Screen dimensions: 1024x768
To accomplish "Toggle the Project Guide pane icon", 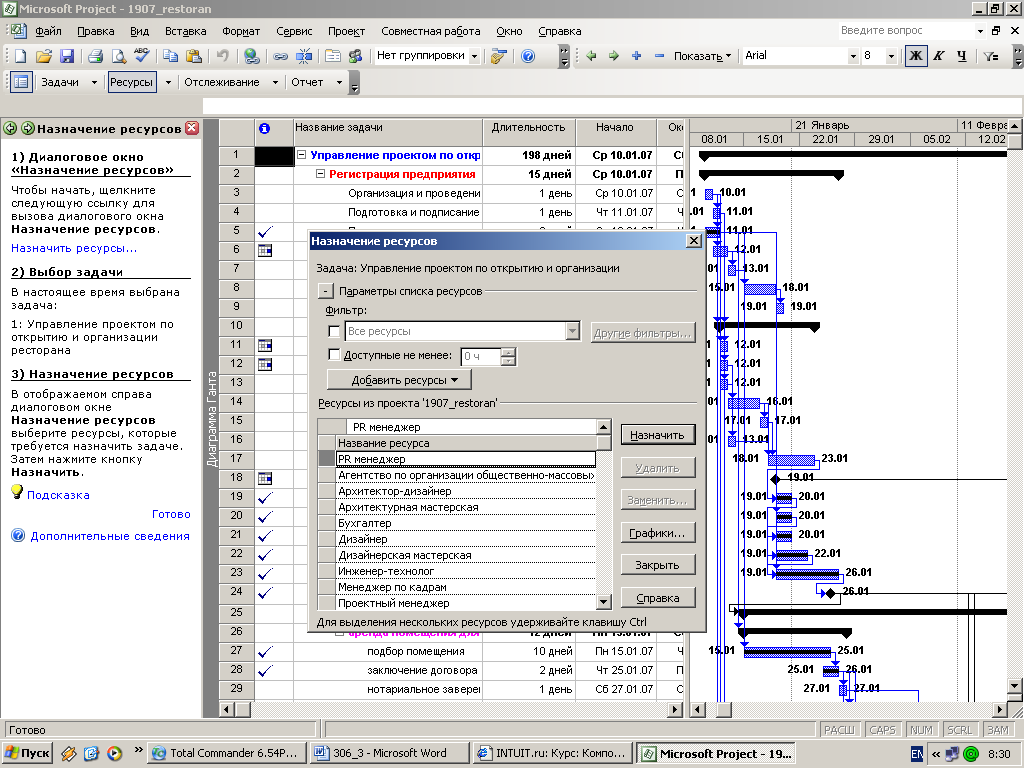I will tap(21, 82).
